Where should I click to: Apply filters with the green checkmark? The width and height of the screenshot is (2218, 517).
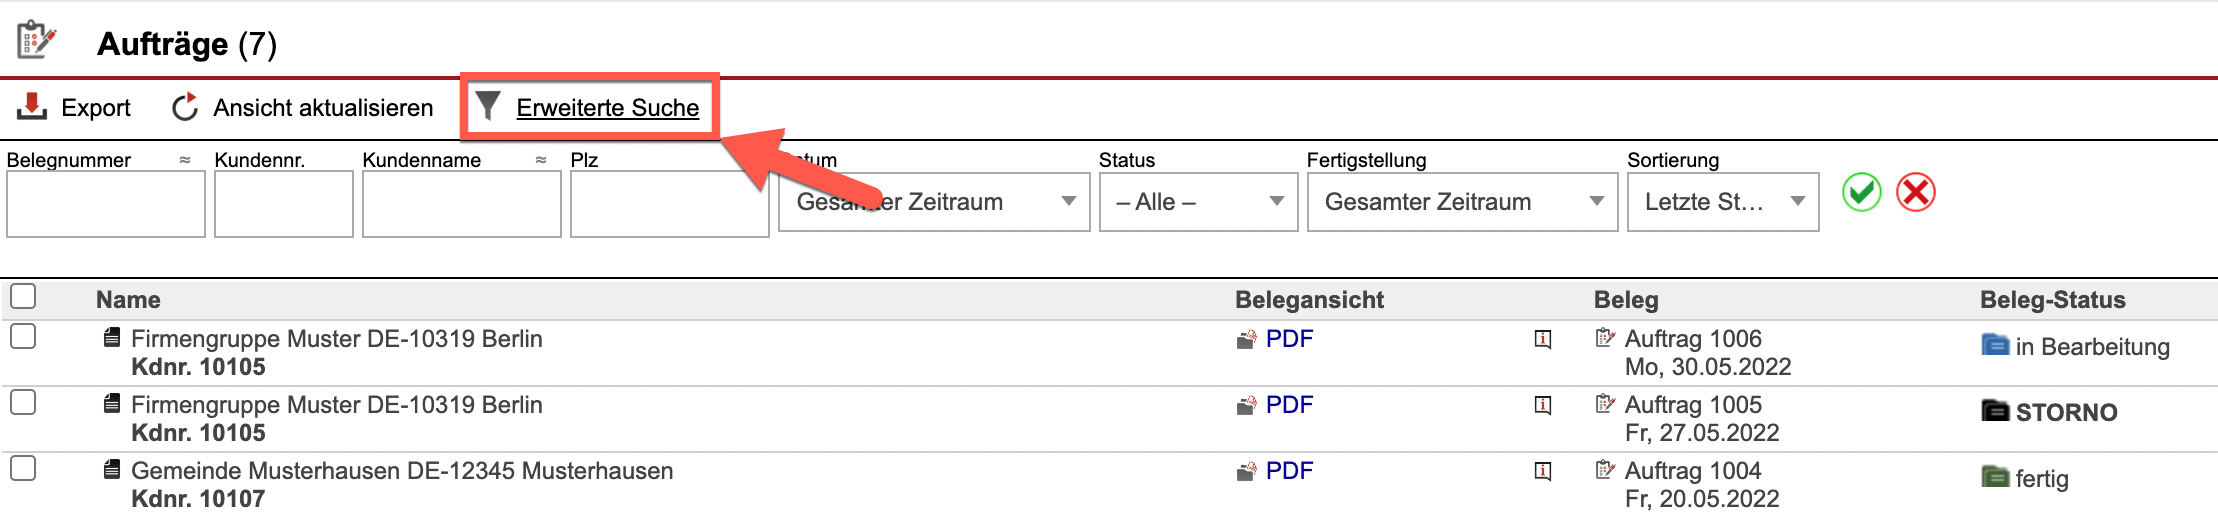[x=1861, y=192]
